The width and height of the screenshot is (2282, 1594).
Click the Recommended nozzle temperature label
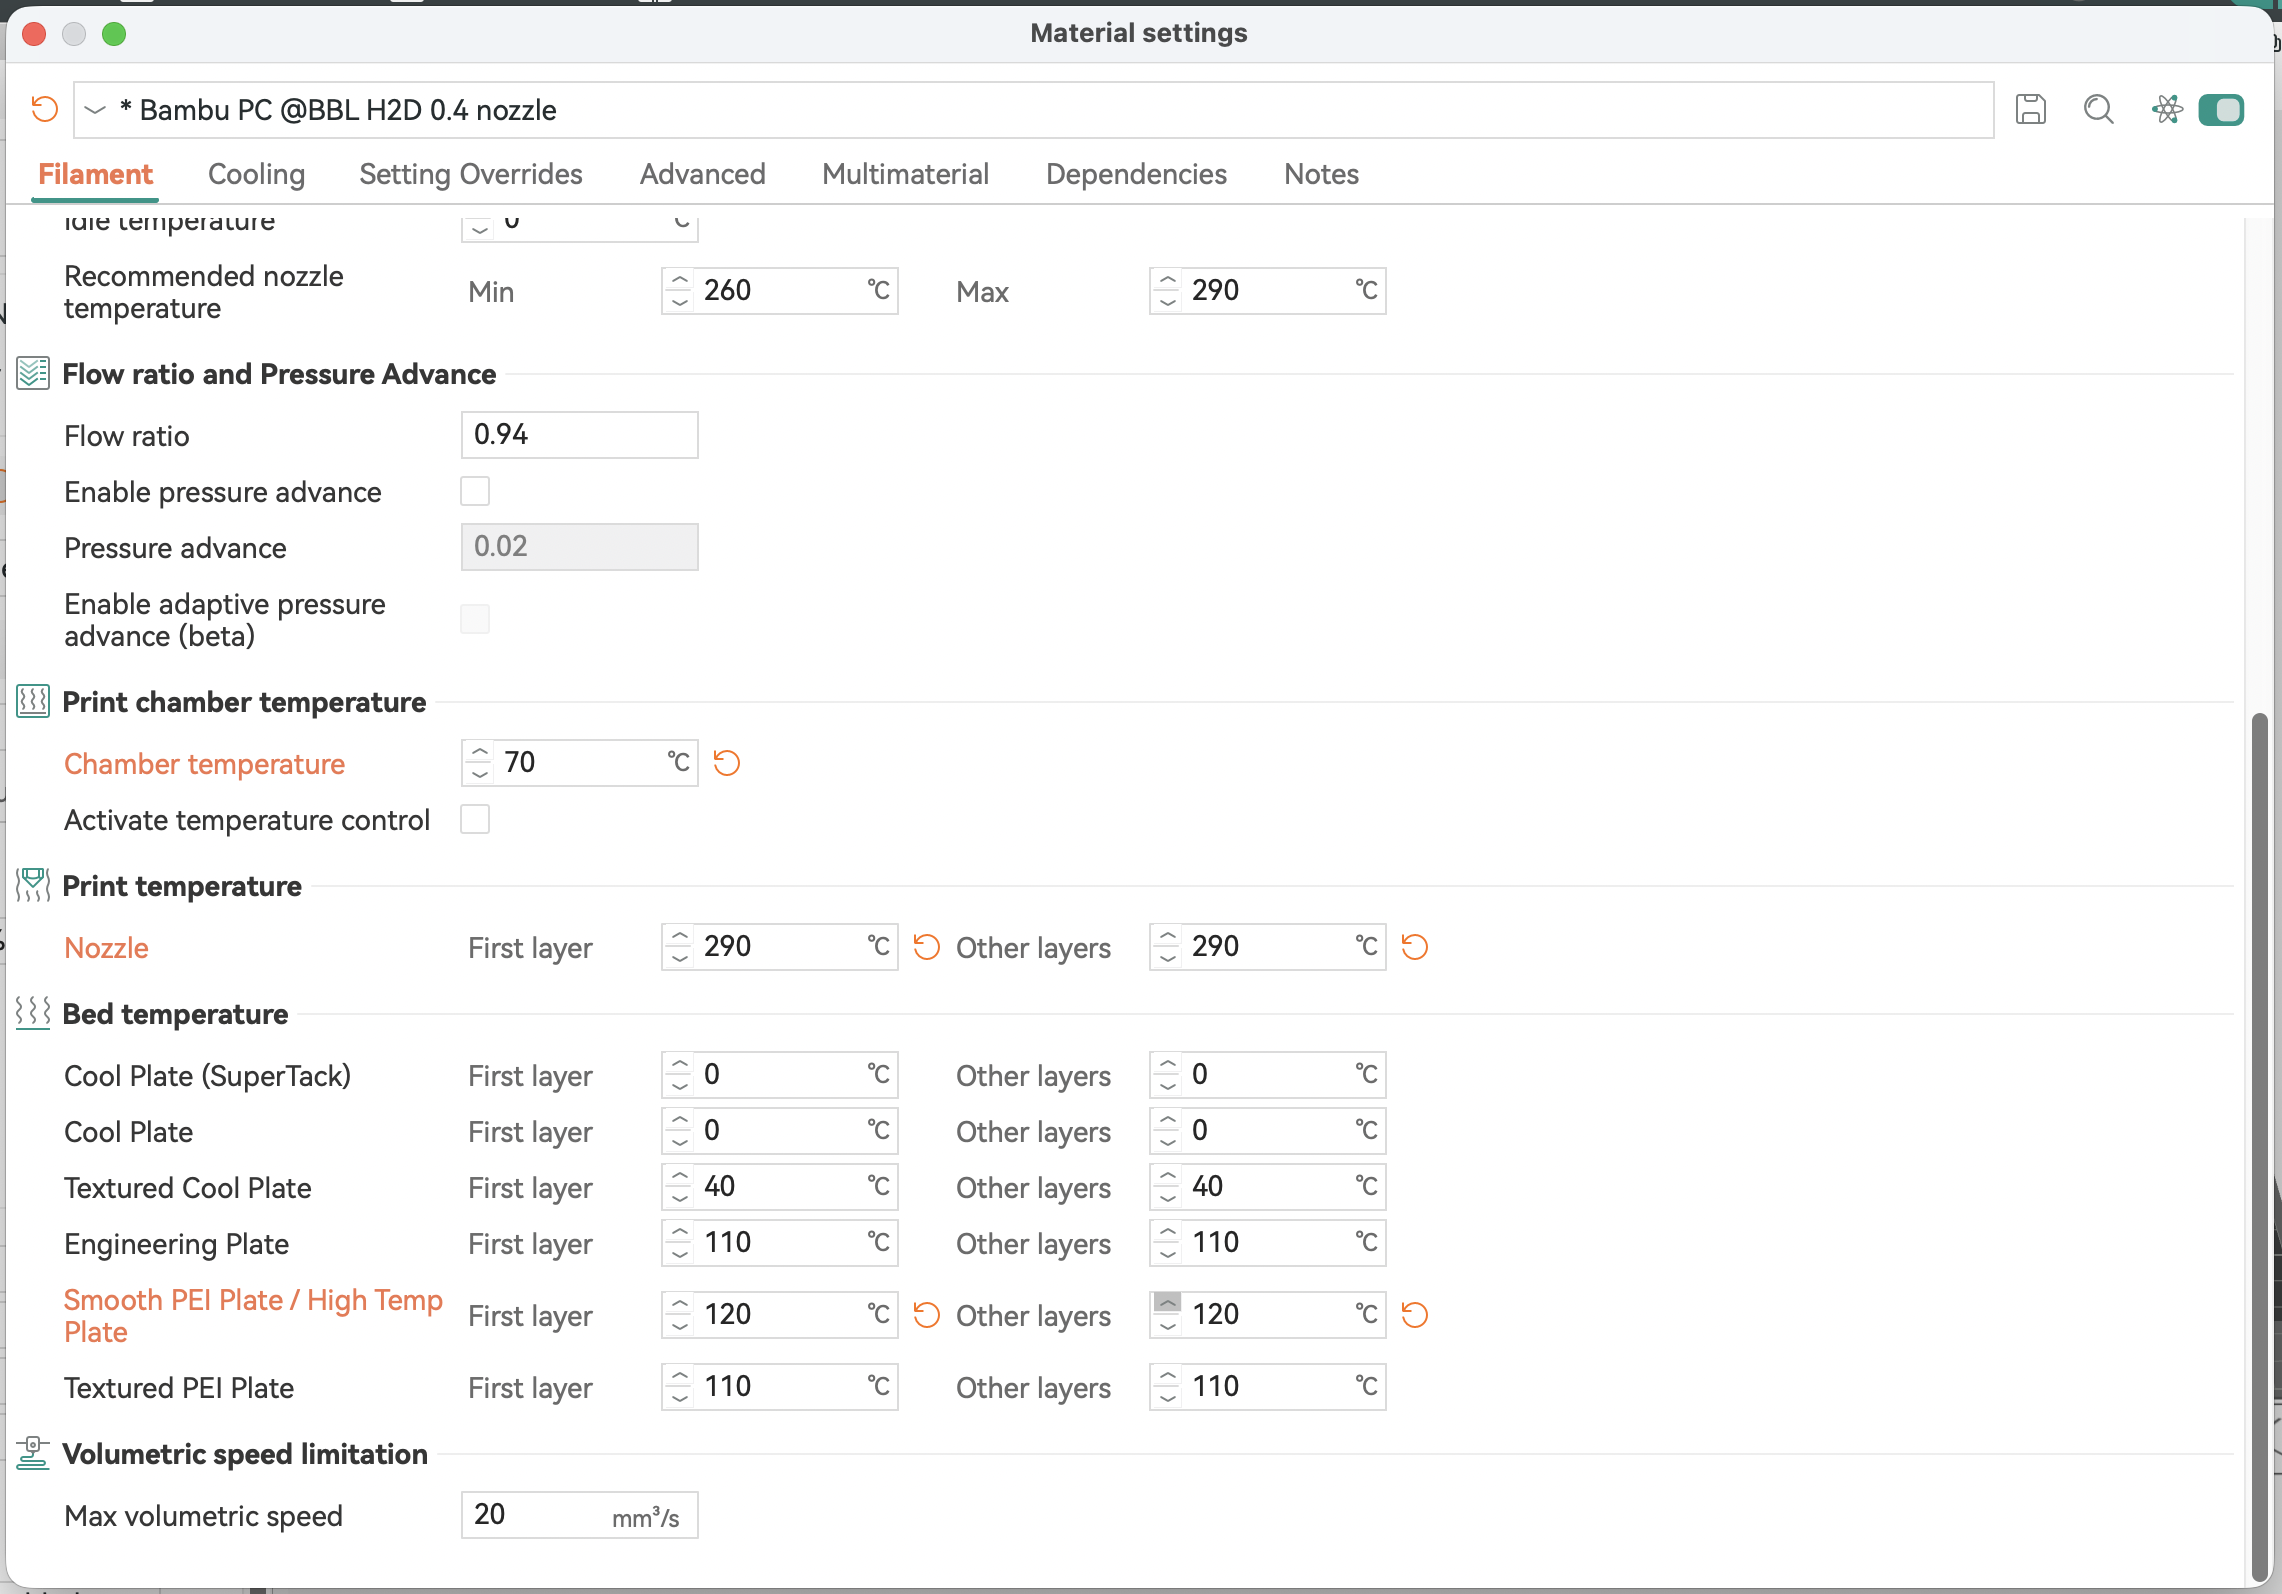tap(204, 292)
